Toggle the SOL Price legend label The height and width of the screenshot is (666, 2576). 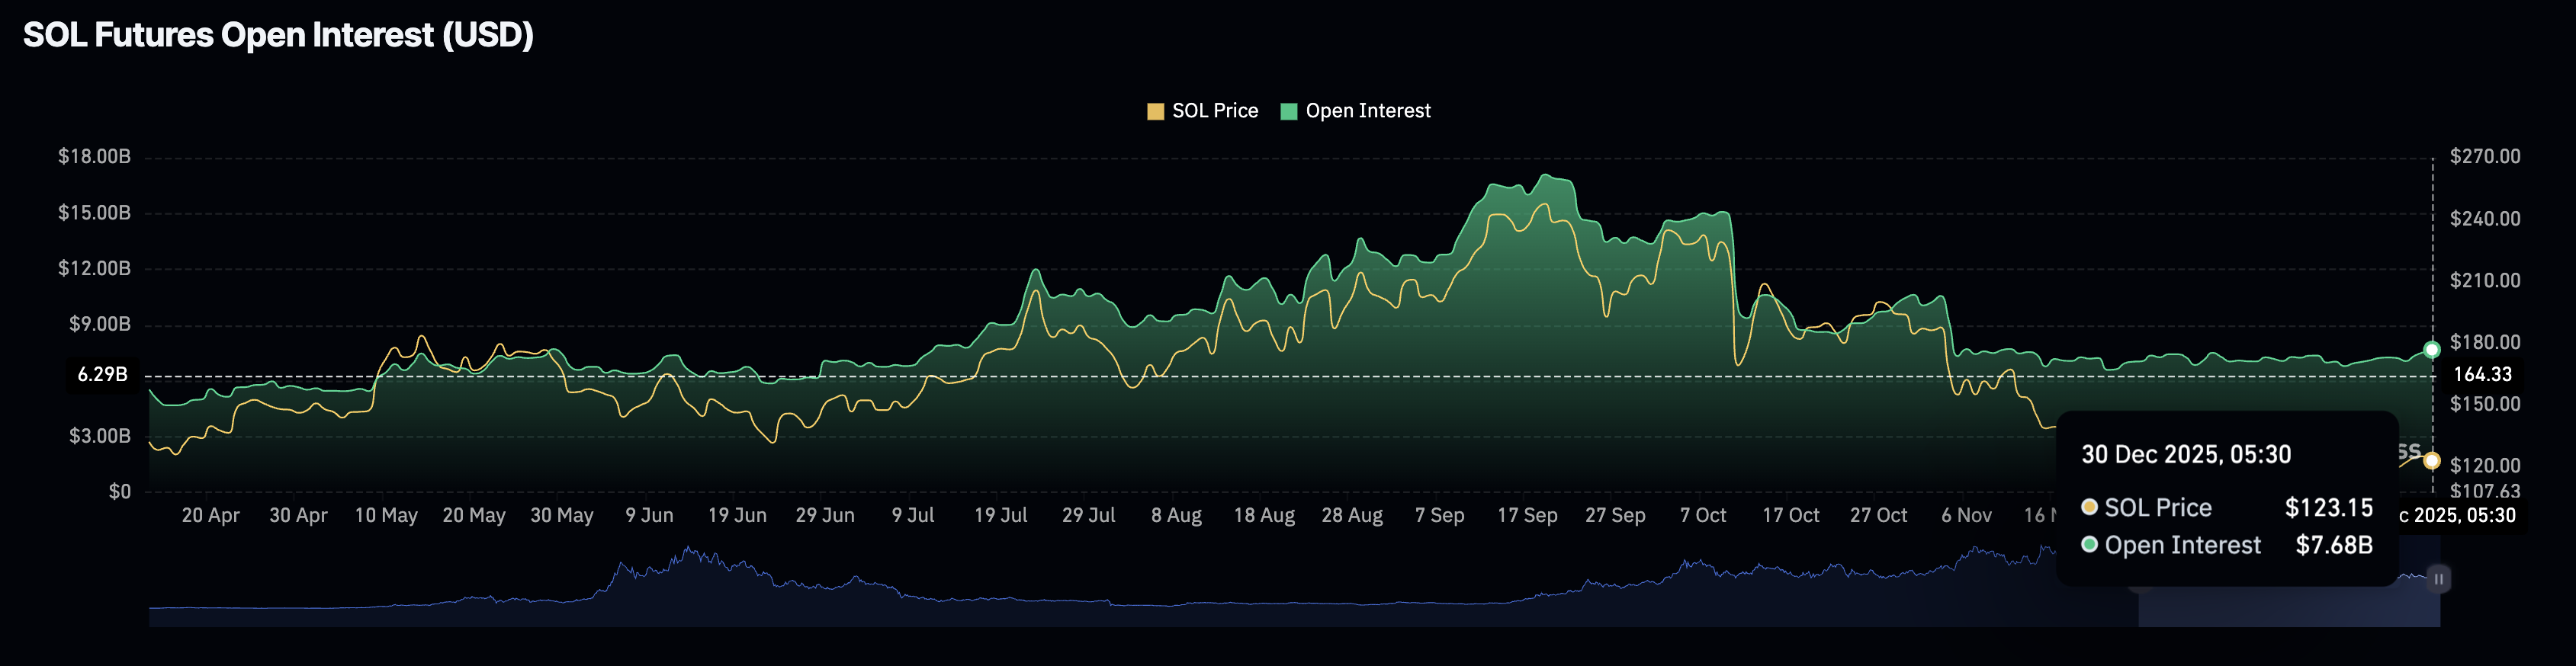point(1214,111)
